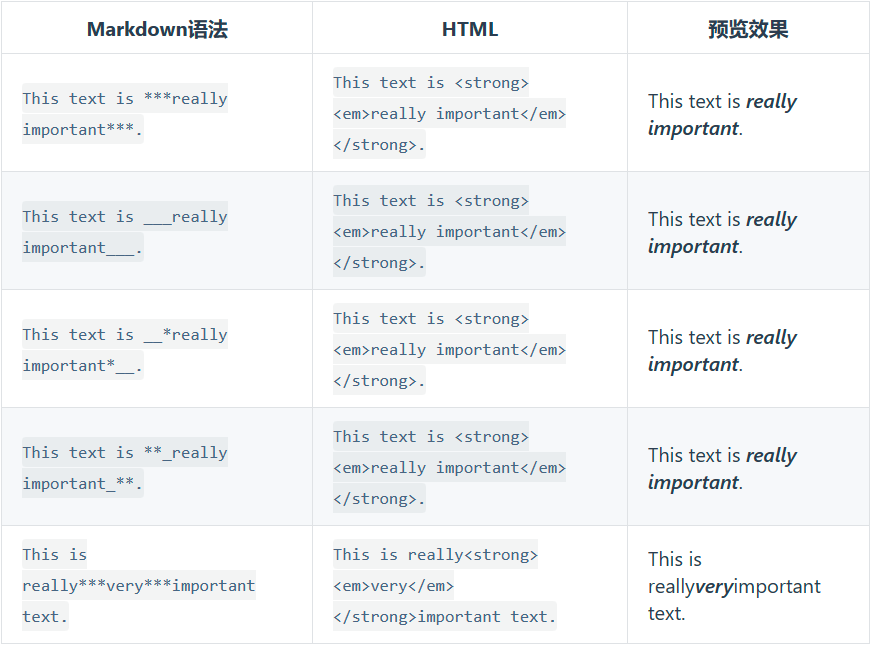
Task: Click preview text in the '***really' row
Action: pyautogui.click(x=722, y=114)
